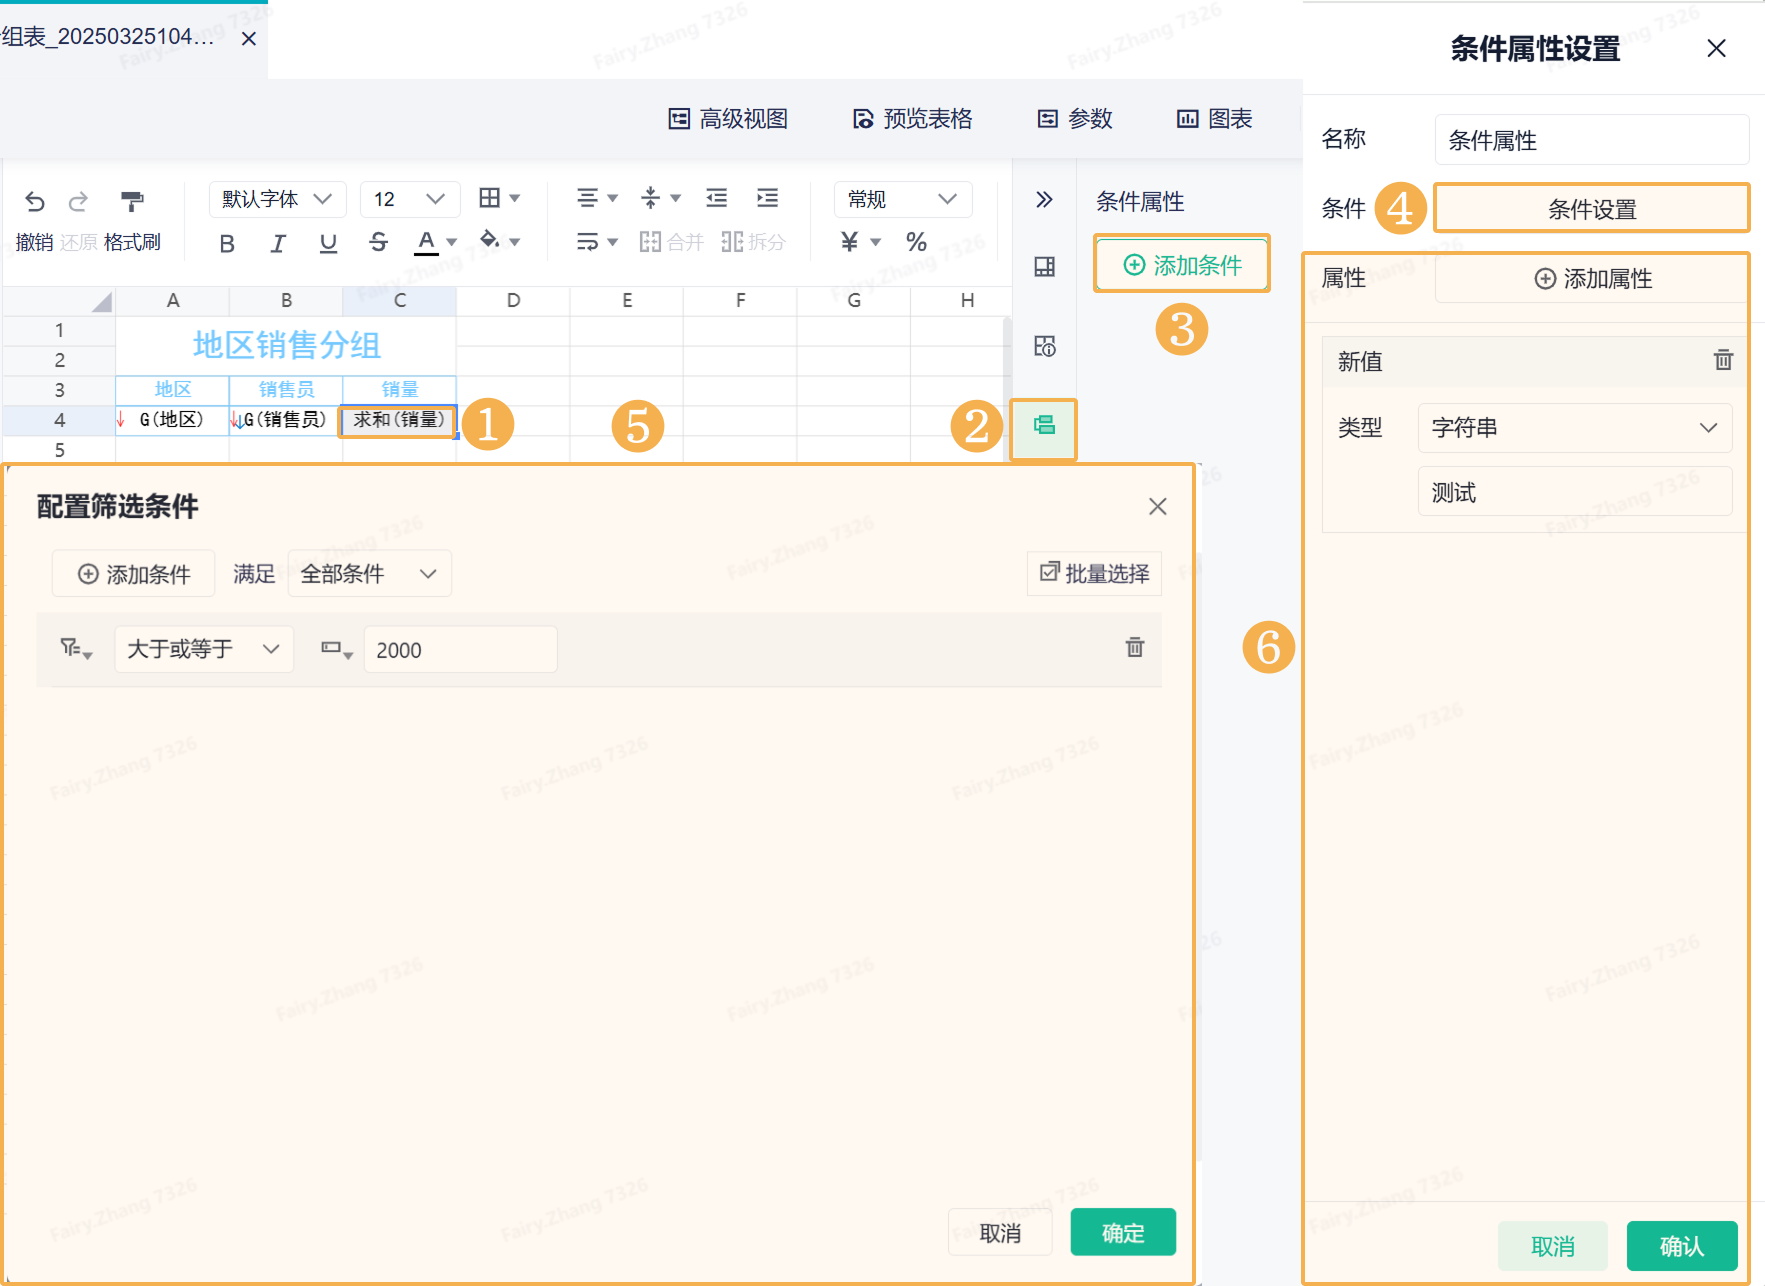Open the 图表 menu
The width and height of the screenshot is (1765, 1286).
point(1215,119)
